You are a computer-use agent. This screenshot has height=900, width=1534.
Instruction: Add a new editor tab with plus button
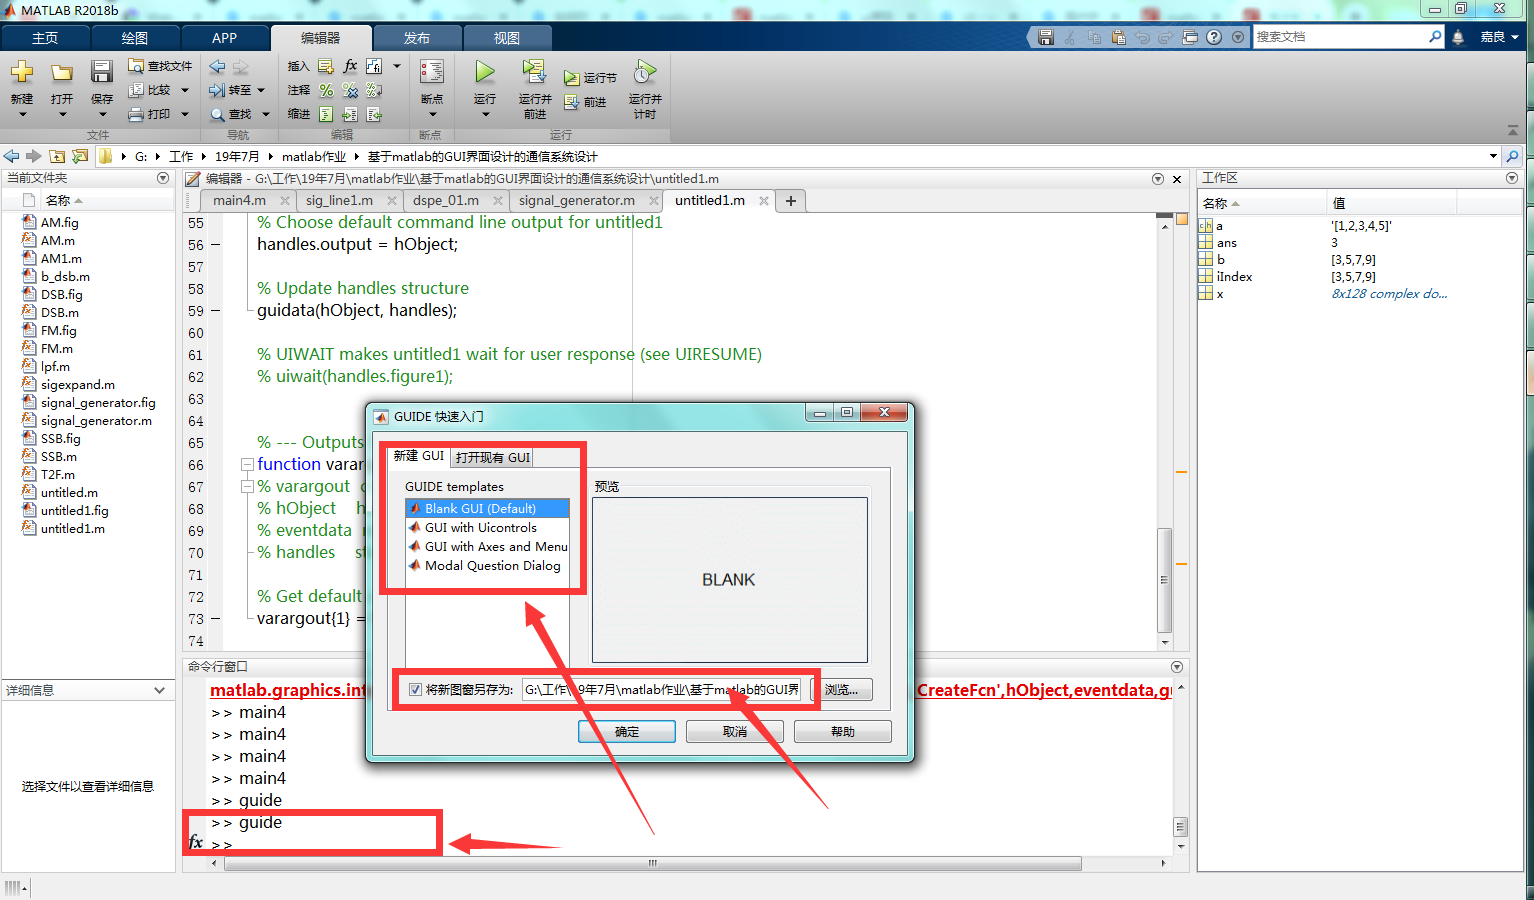point(791,201)
